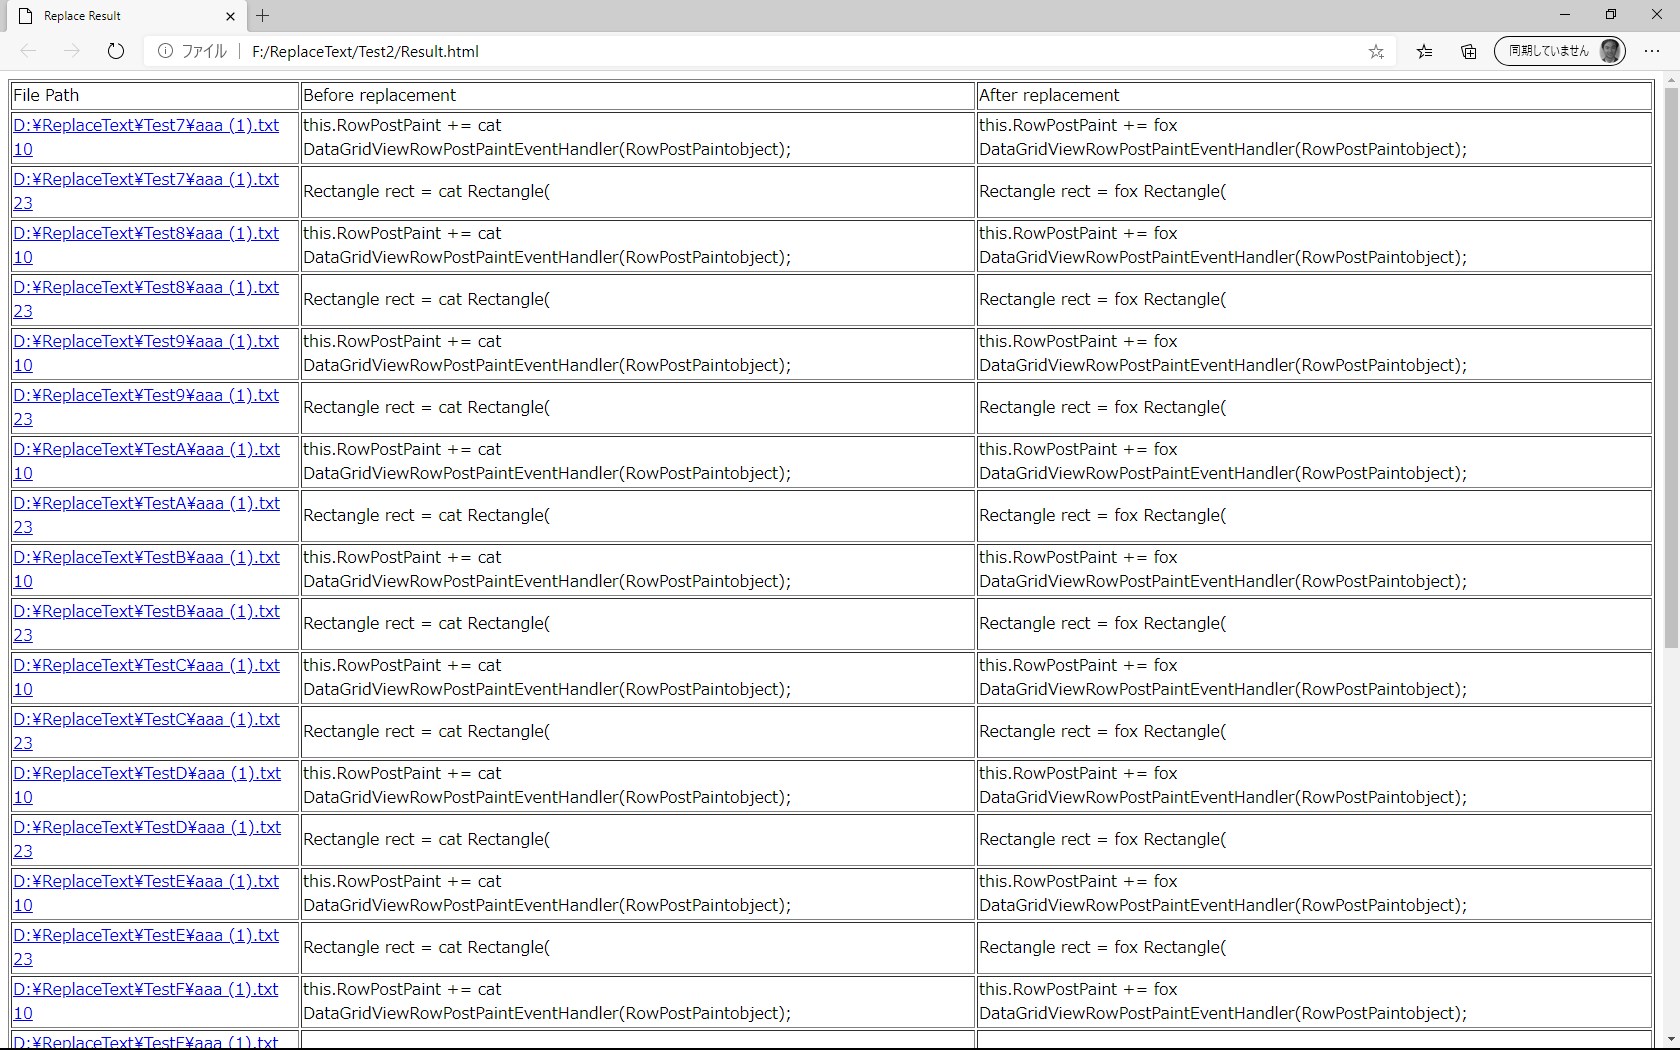
Task: Open TestE aaa (1).txt link line 23
Action: point(146,947)
